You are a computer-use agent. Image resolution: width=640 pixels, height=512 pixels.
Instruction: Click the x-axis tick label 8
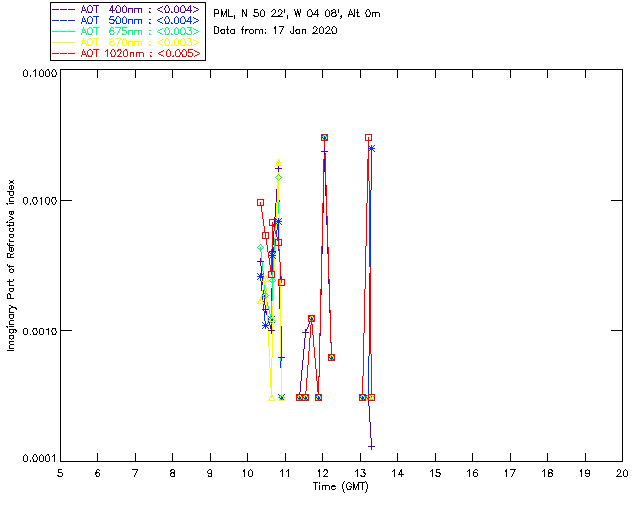tap(173, 473)
